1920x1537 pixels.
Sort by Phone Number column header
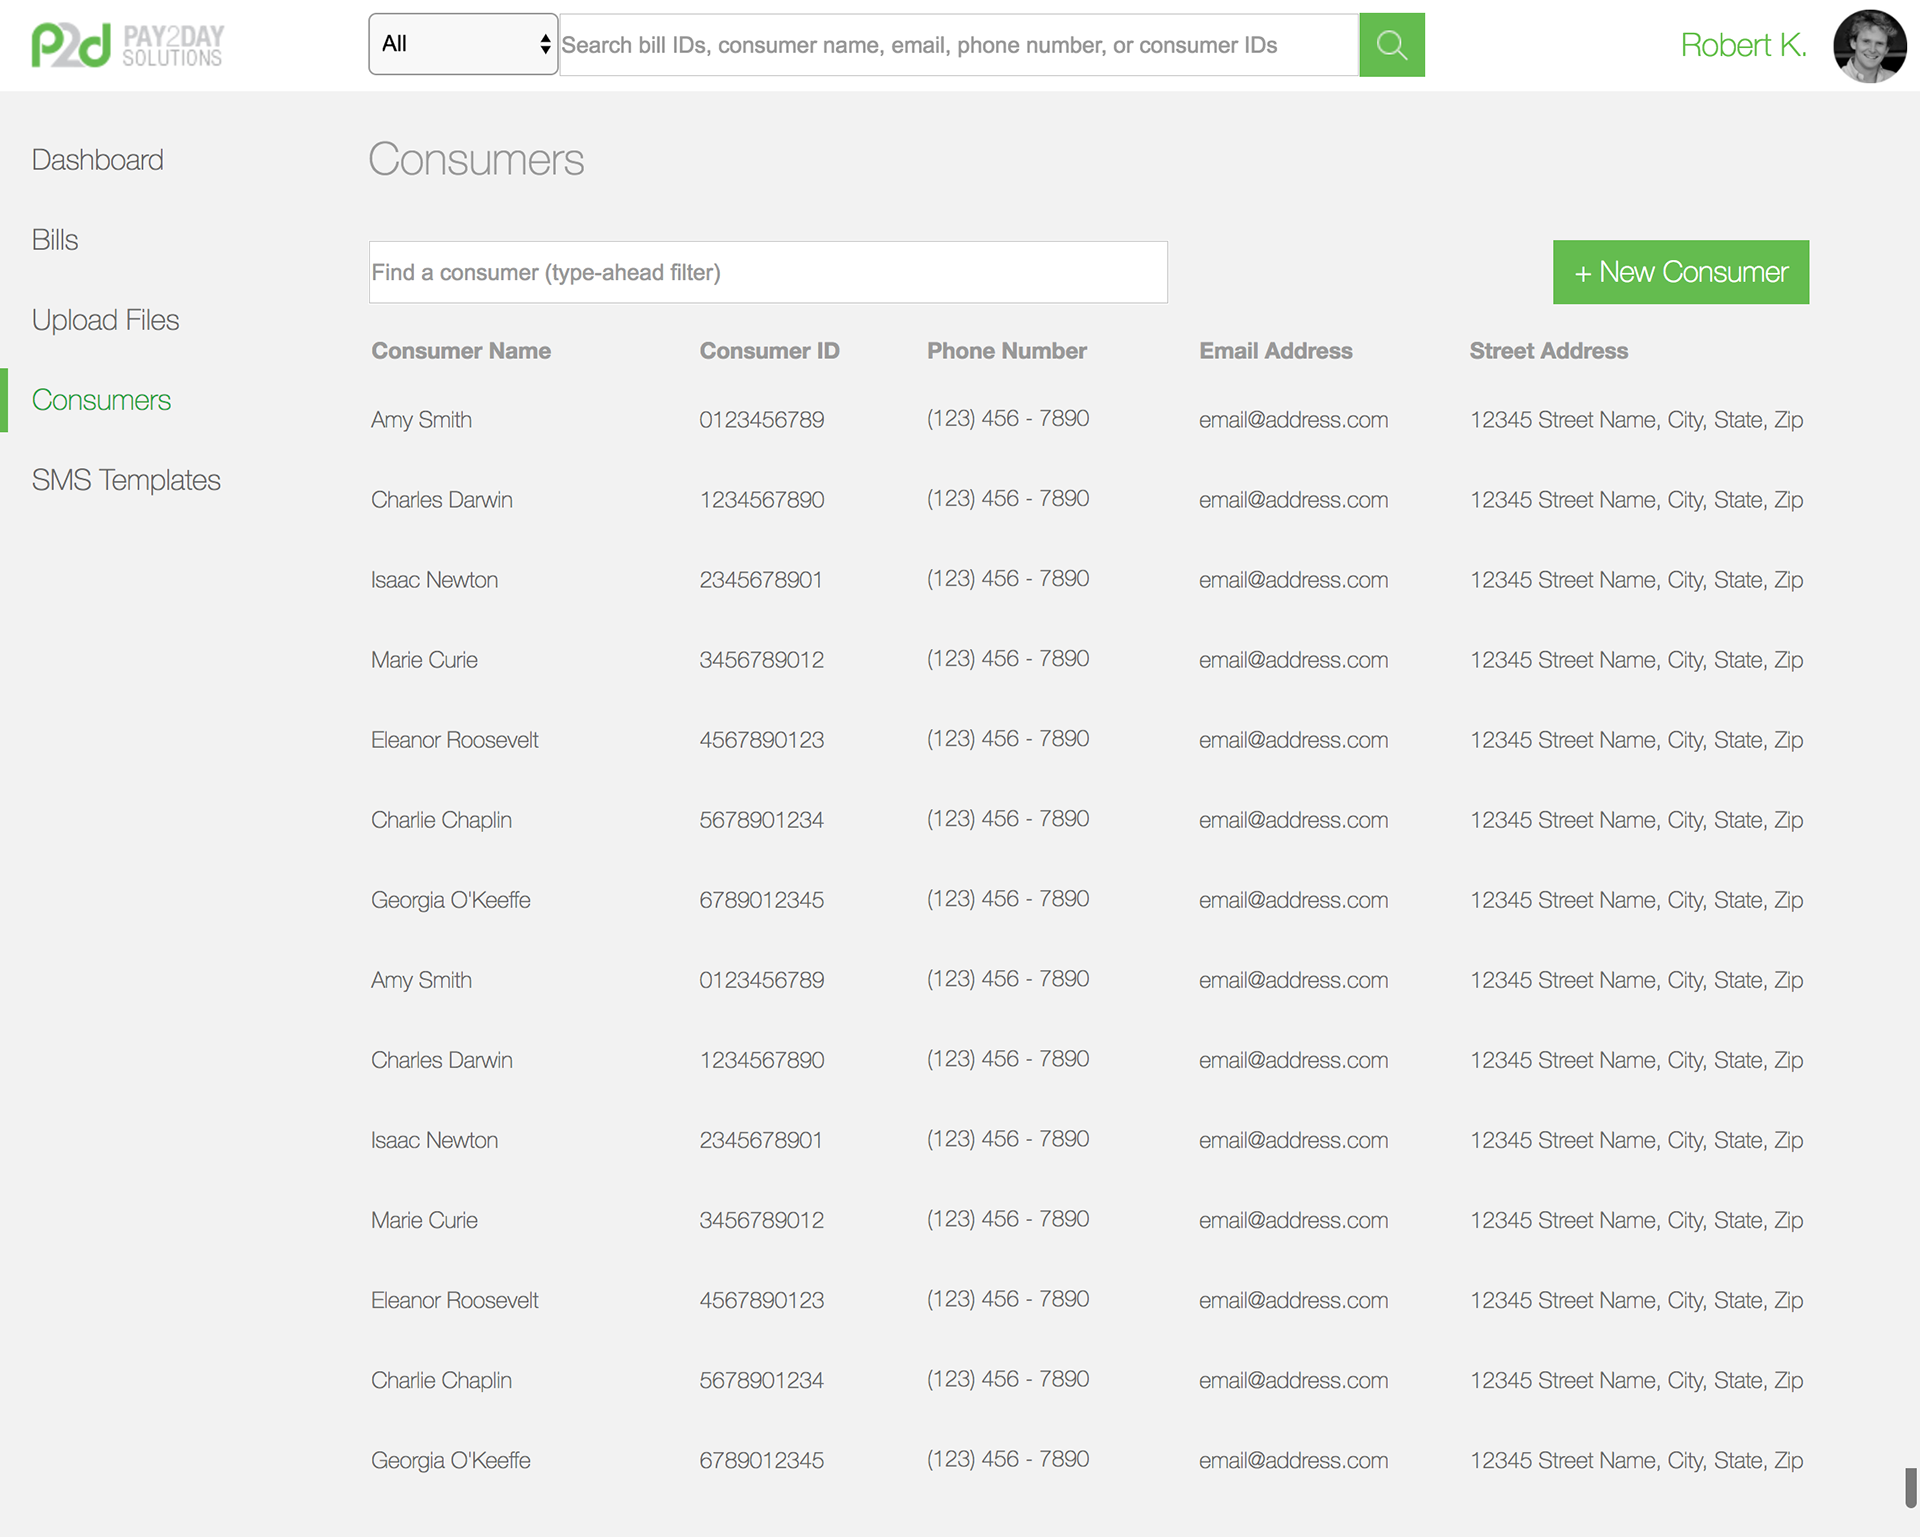(x=1006, y=351)
